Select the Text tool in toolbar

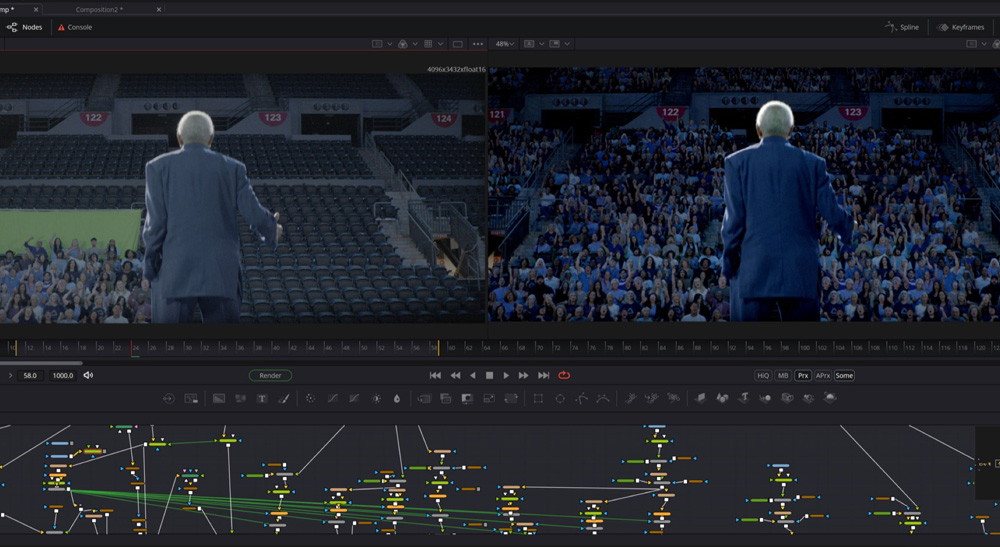(x=262, y=398)
